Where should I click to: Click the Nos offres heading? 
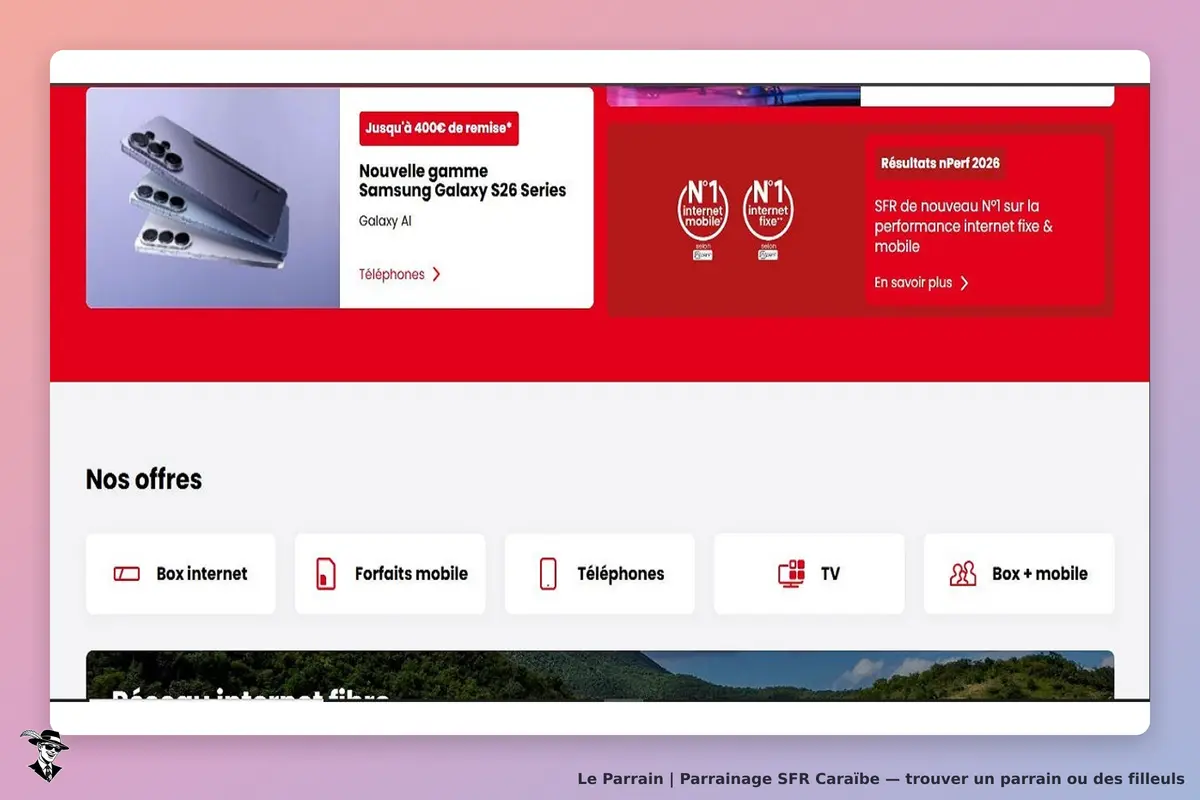[x=144, y=479]
